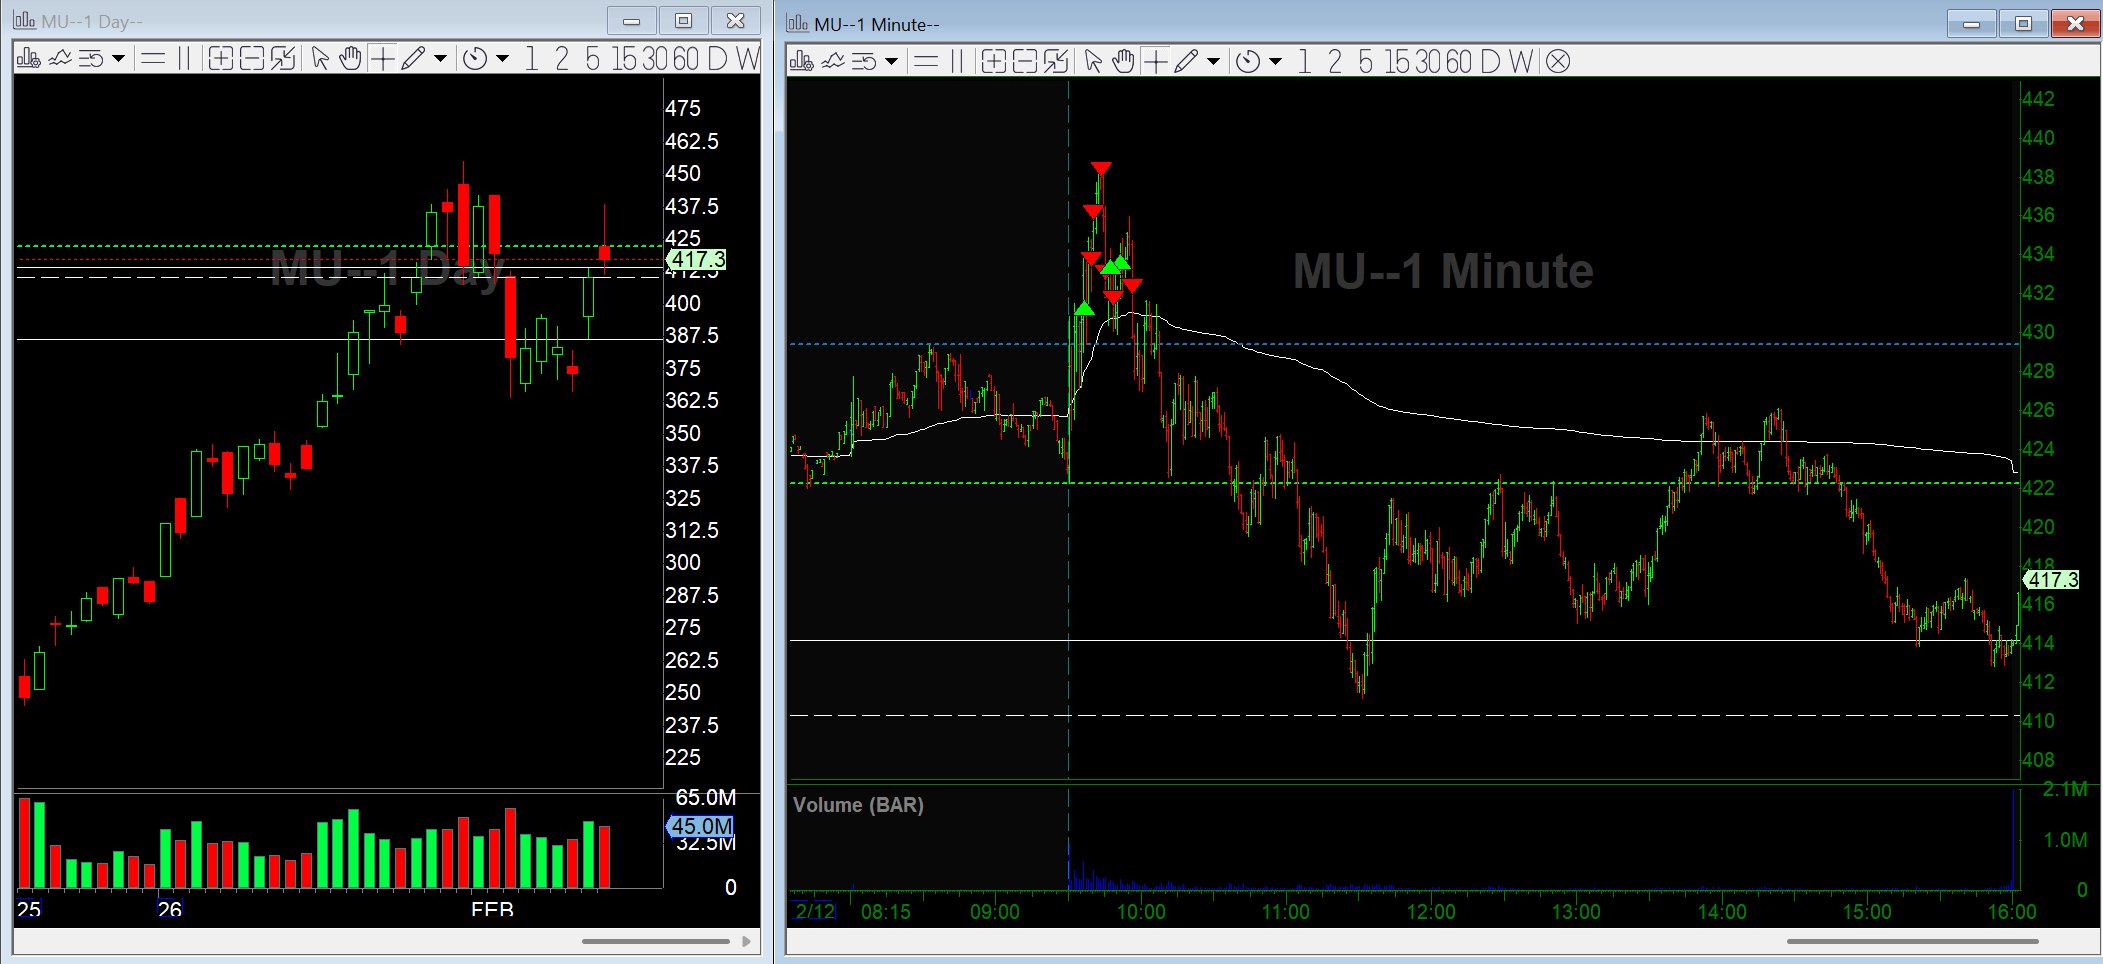Click the MU--1 Day window title icon
Screen dimensions: 2103x964
[x=24, y=21]
